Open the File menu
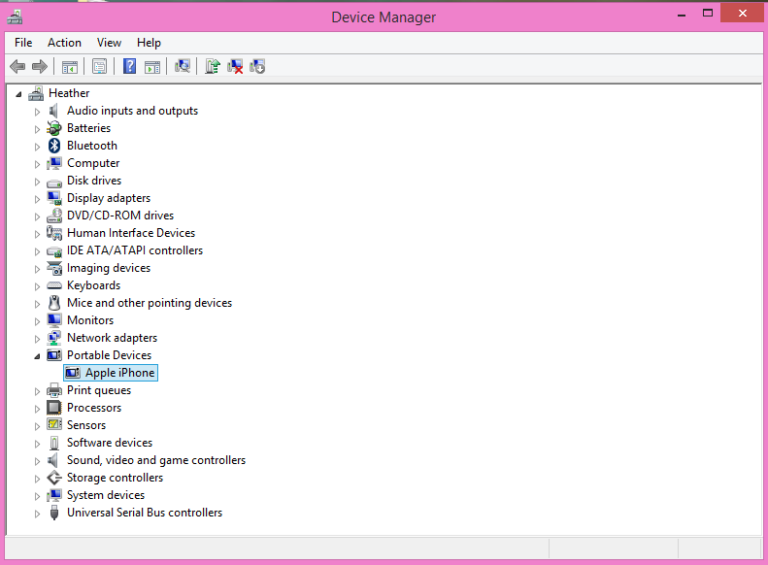 23,43
